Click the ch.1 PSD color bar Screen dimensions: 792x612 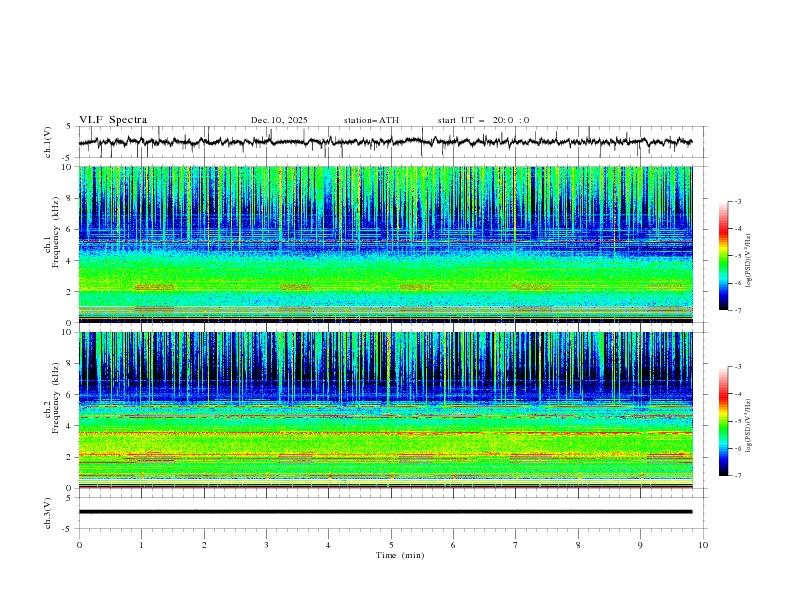(723, 256)
